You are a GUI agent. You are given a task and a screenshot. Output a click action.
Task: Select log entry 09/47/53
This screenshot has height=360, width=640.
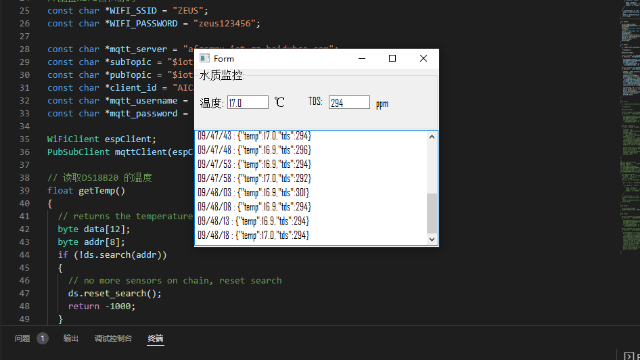254,164
